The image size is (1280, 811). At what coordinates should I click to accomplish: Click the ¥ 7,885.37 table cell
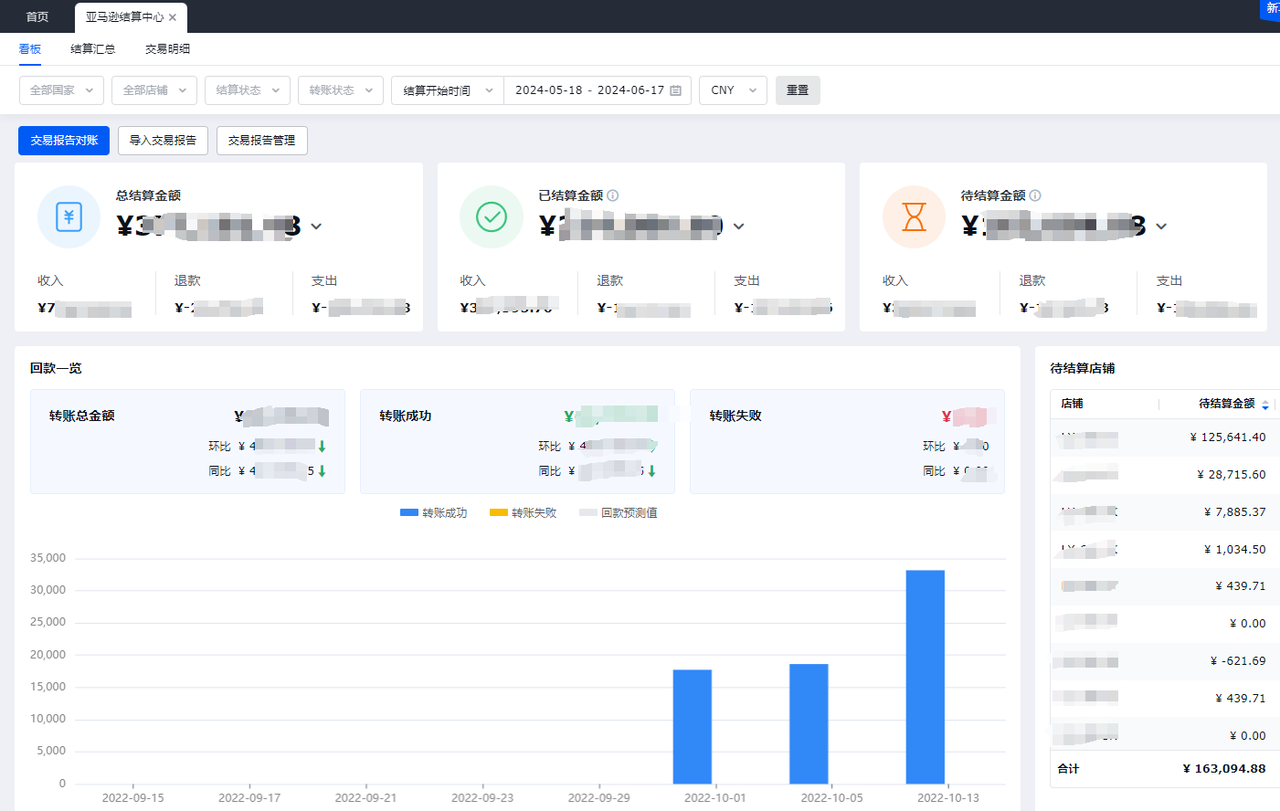tap(1235, 511)
